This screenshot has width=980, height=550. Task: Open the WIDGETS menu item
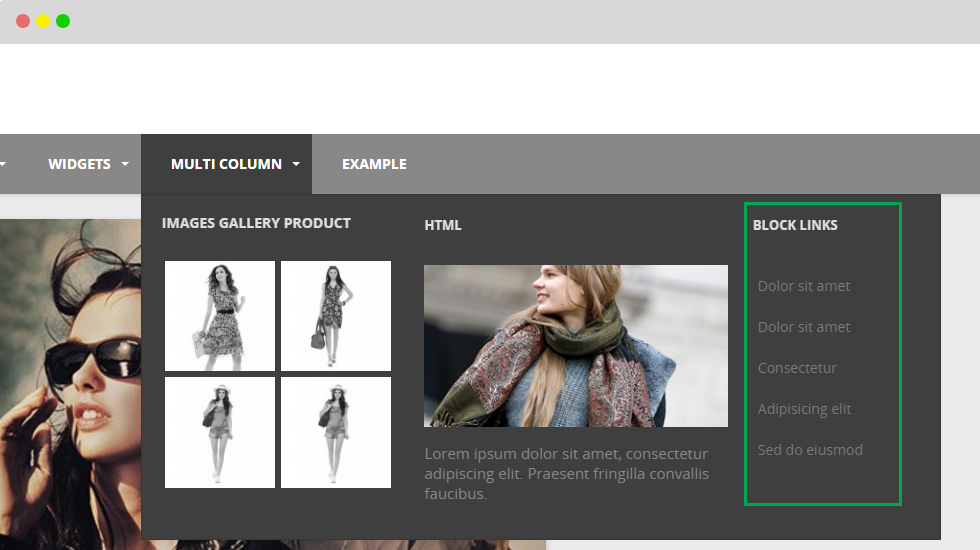click(79, 164)
